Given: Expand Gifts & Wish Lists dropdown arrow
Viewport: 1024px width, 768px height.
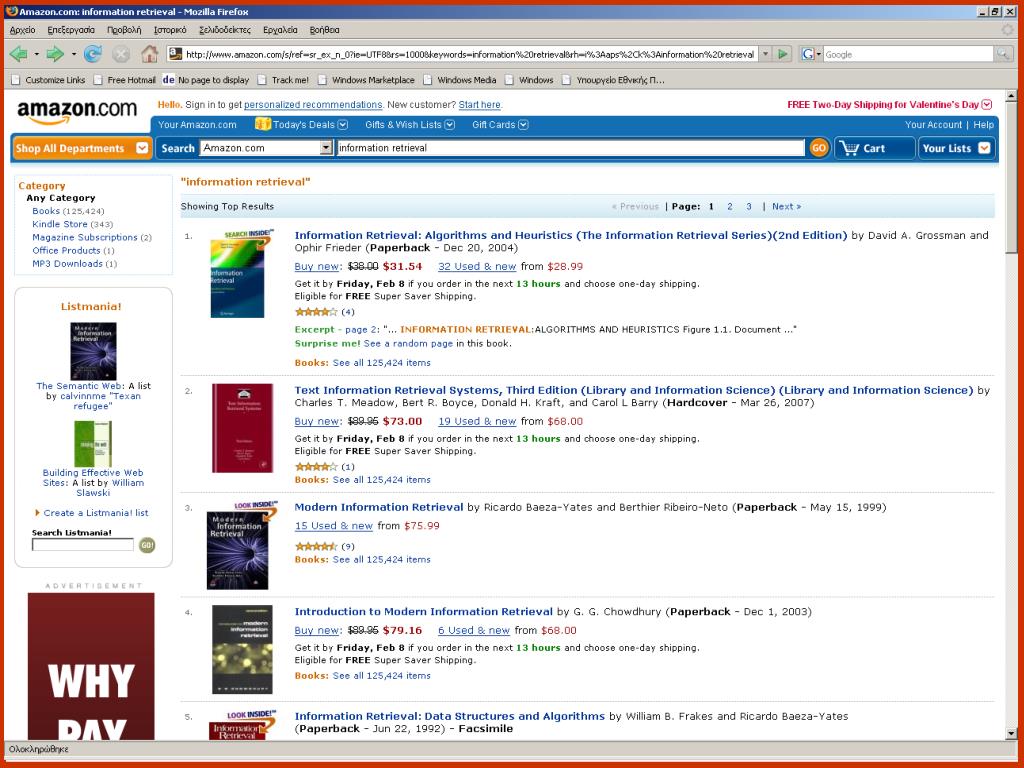Looking at the screenshot, I should (x=449, y=125).
